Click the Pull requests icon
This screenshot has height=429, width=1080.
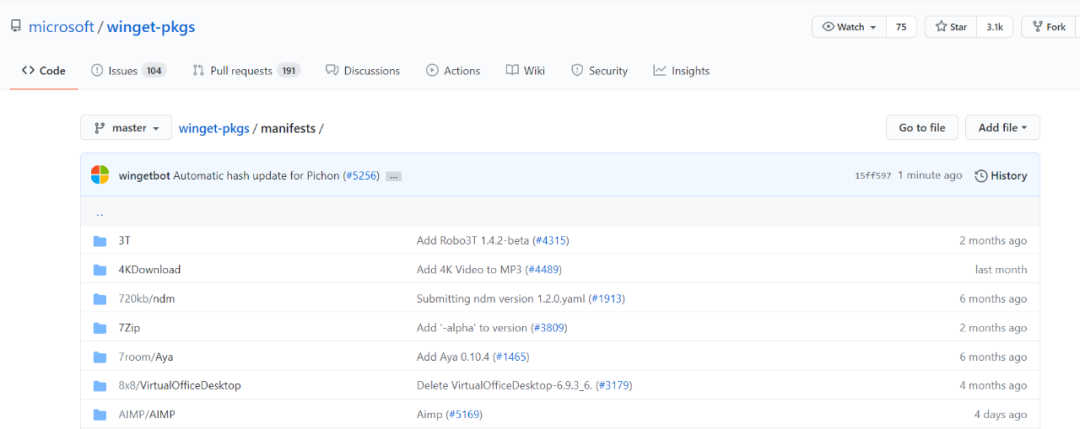pyautogui.click(x=198, y=70)
